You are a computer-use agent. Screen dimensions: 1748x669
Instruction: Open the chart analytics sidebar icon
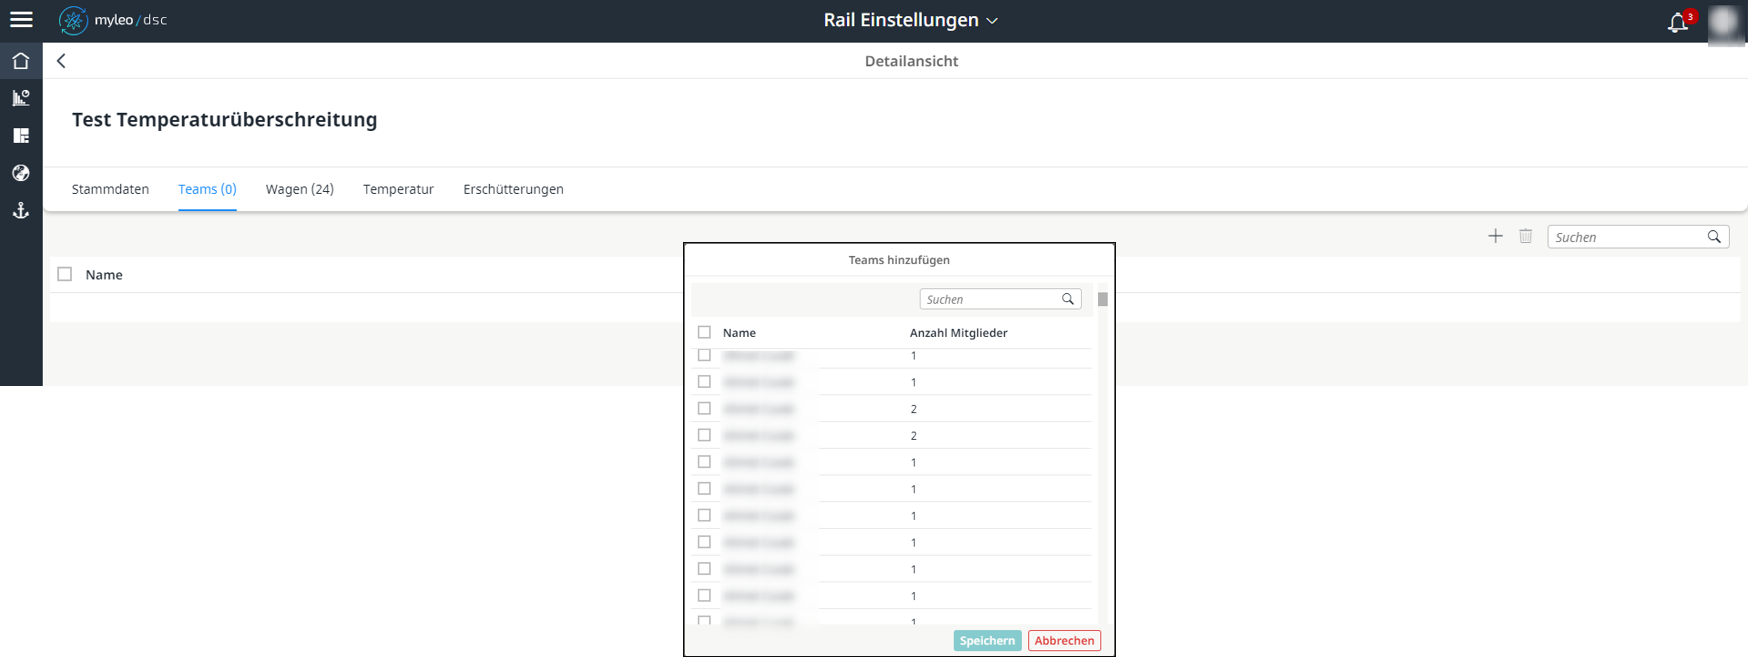point(21,98)
